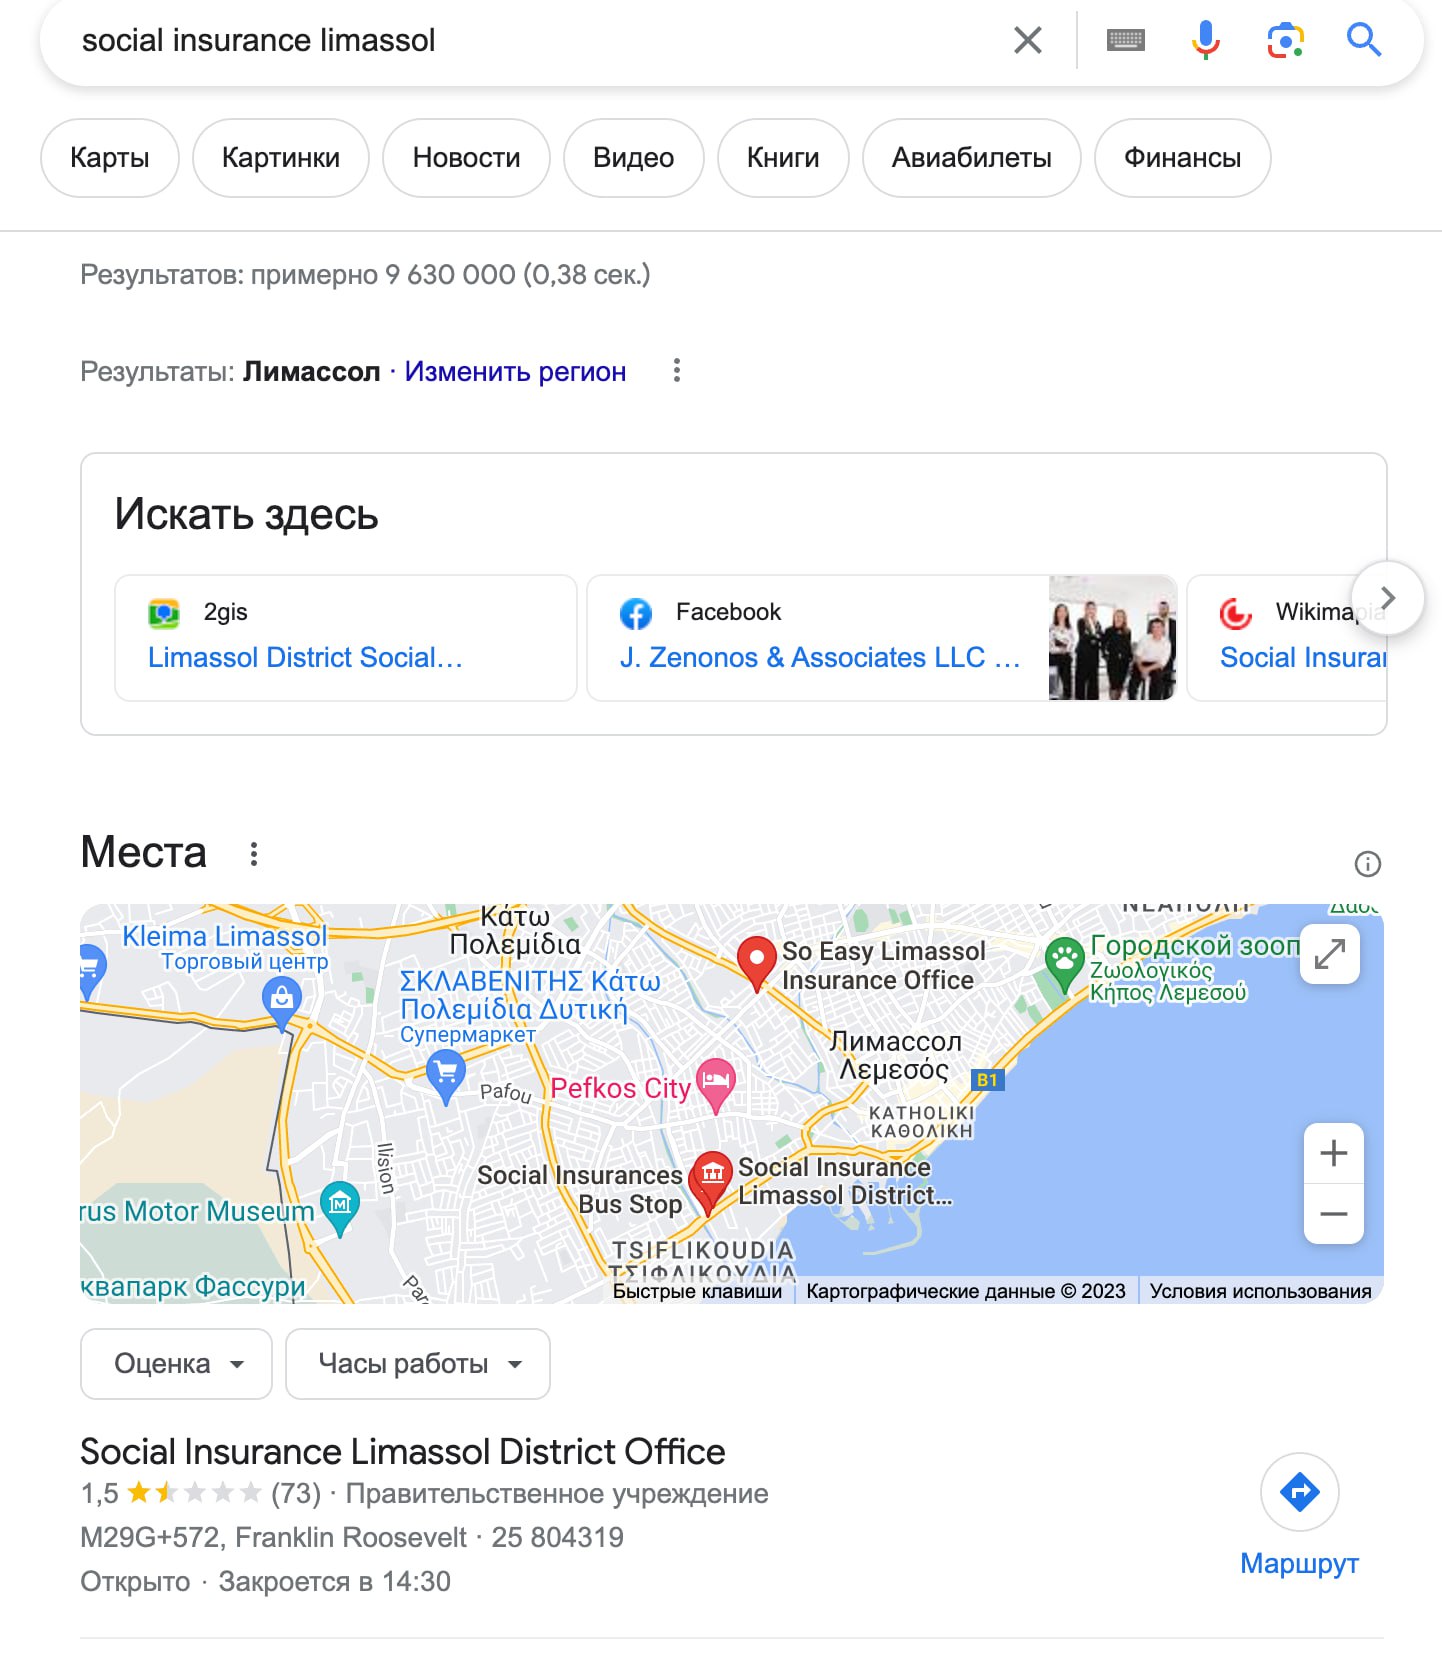Click the Изменить регион link

pyautogui.click(x=515, y=372)
